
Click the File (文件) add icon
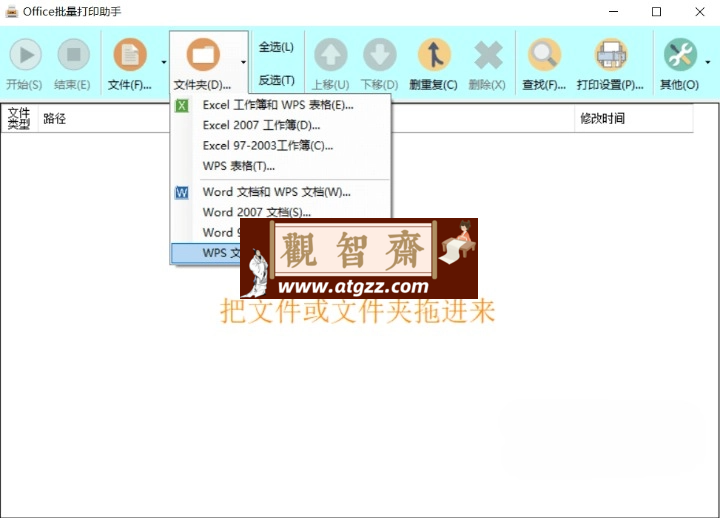(130, 55)
